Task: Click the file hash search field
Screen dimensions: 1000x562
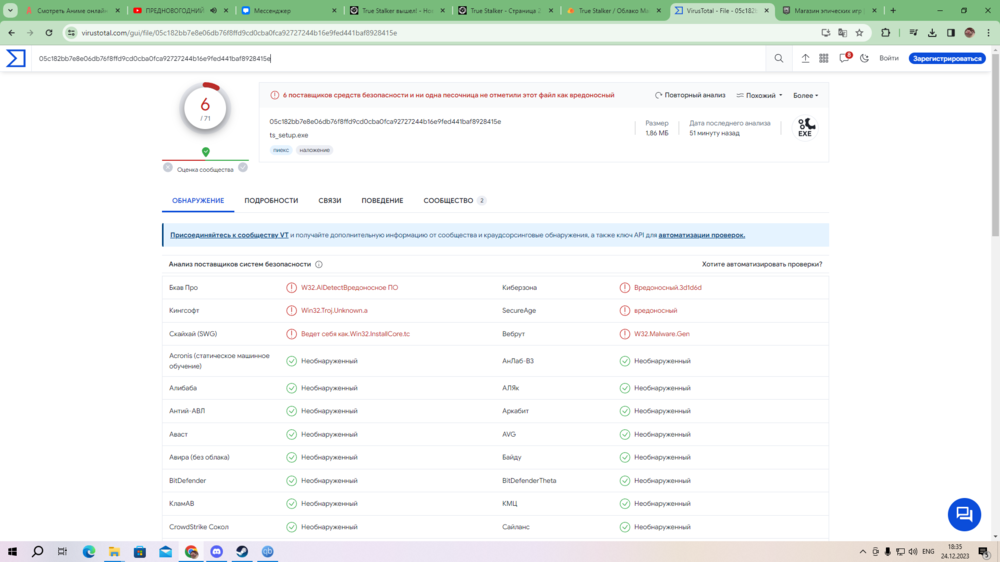Action: (400, 58)
